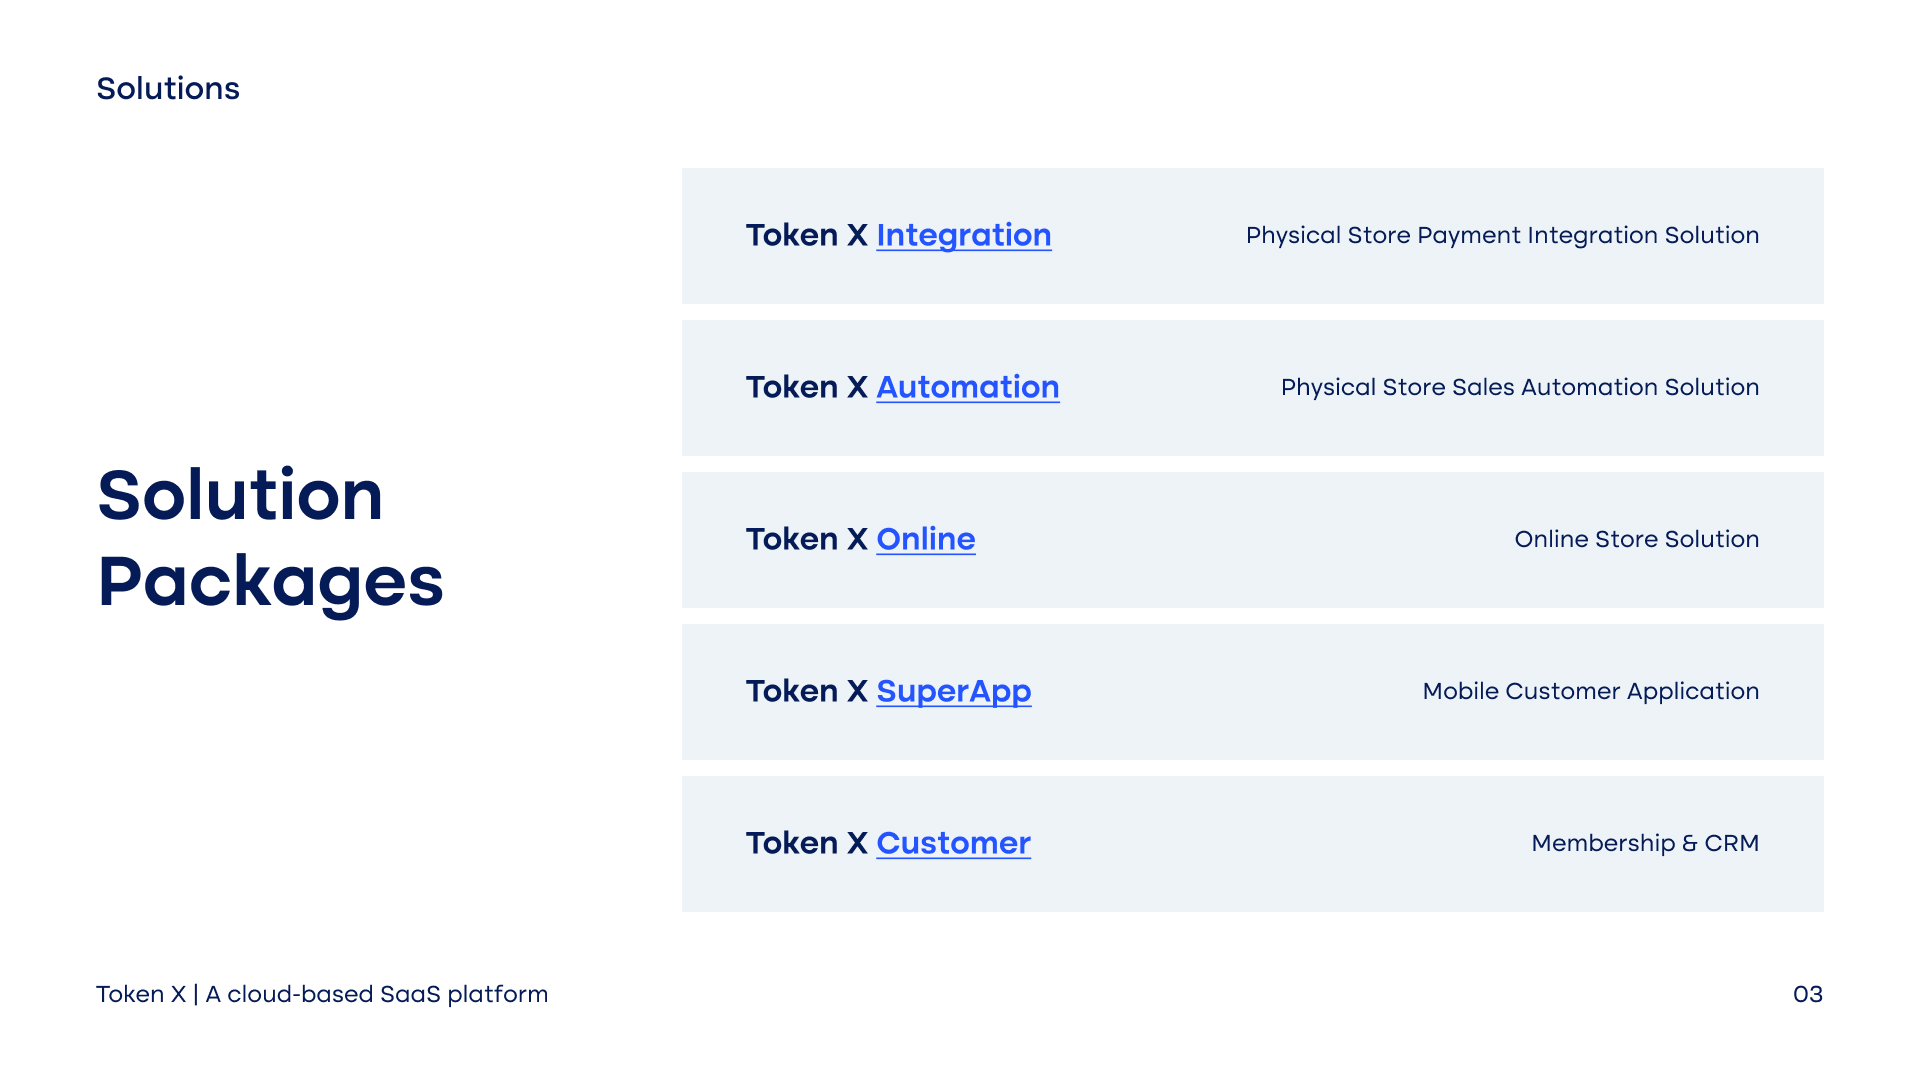This screenshot has width=1920, height=1080.
Task: Select the word Packages in the large title
Action: pos(270,581)
